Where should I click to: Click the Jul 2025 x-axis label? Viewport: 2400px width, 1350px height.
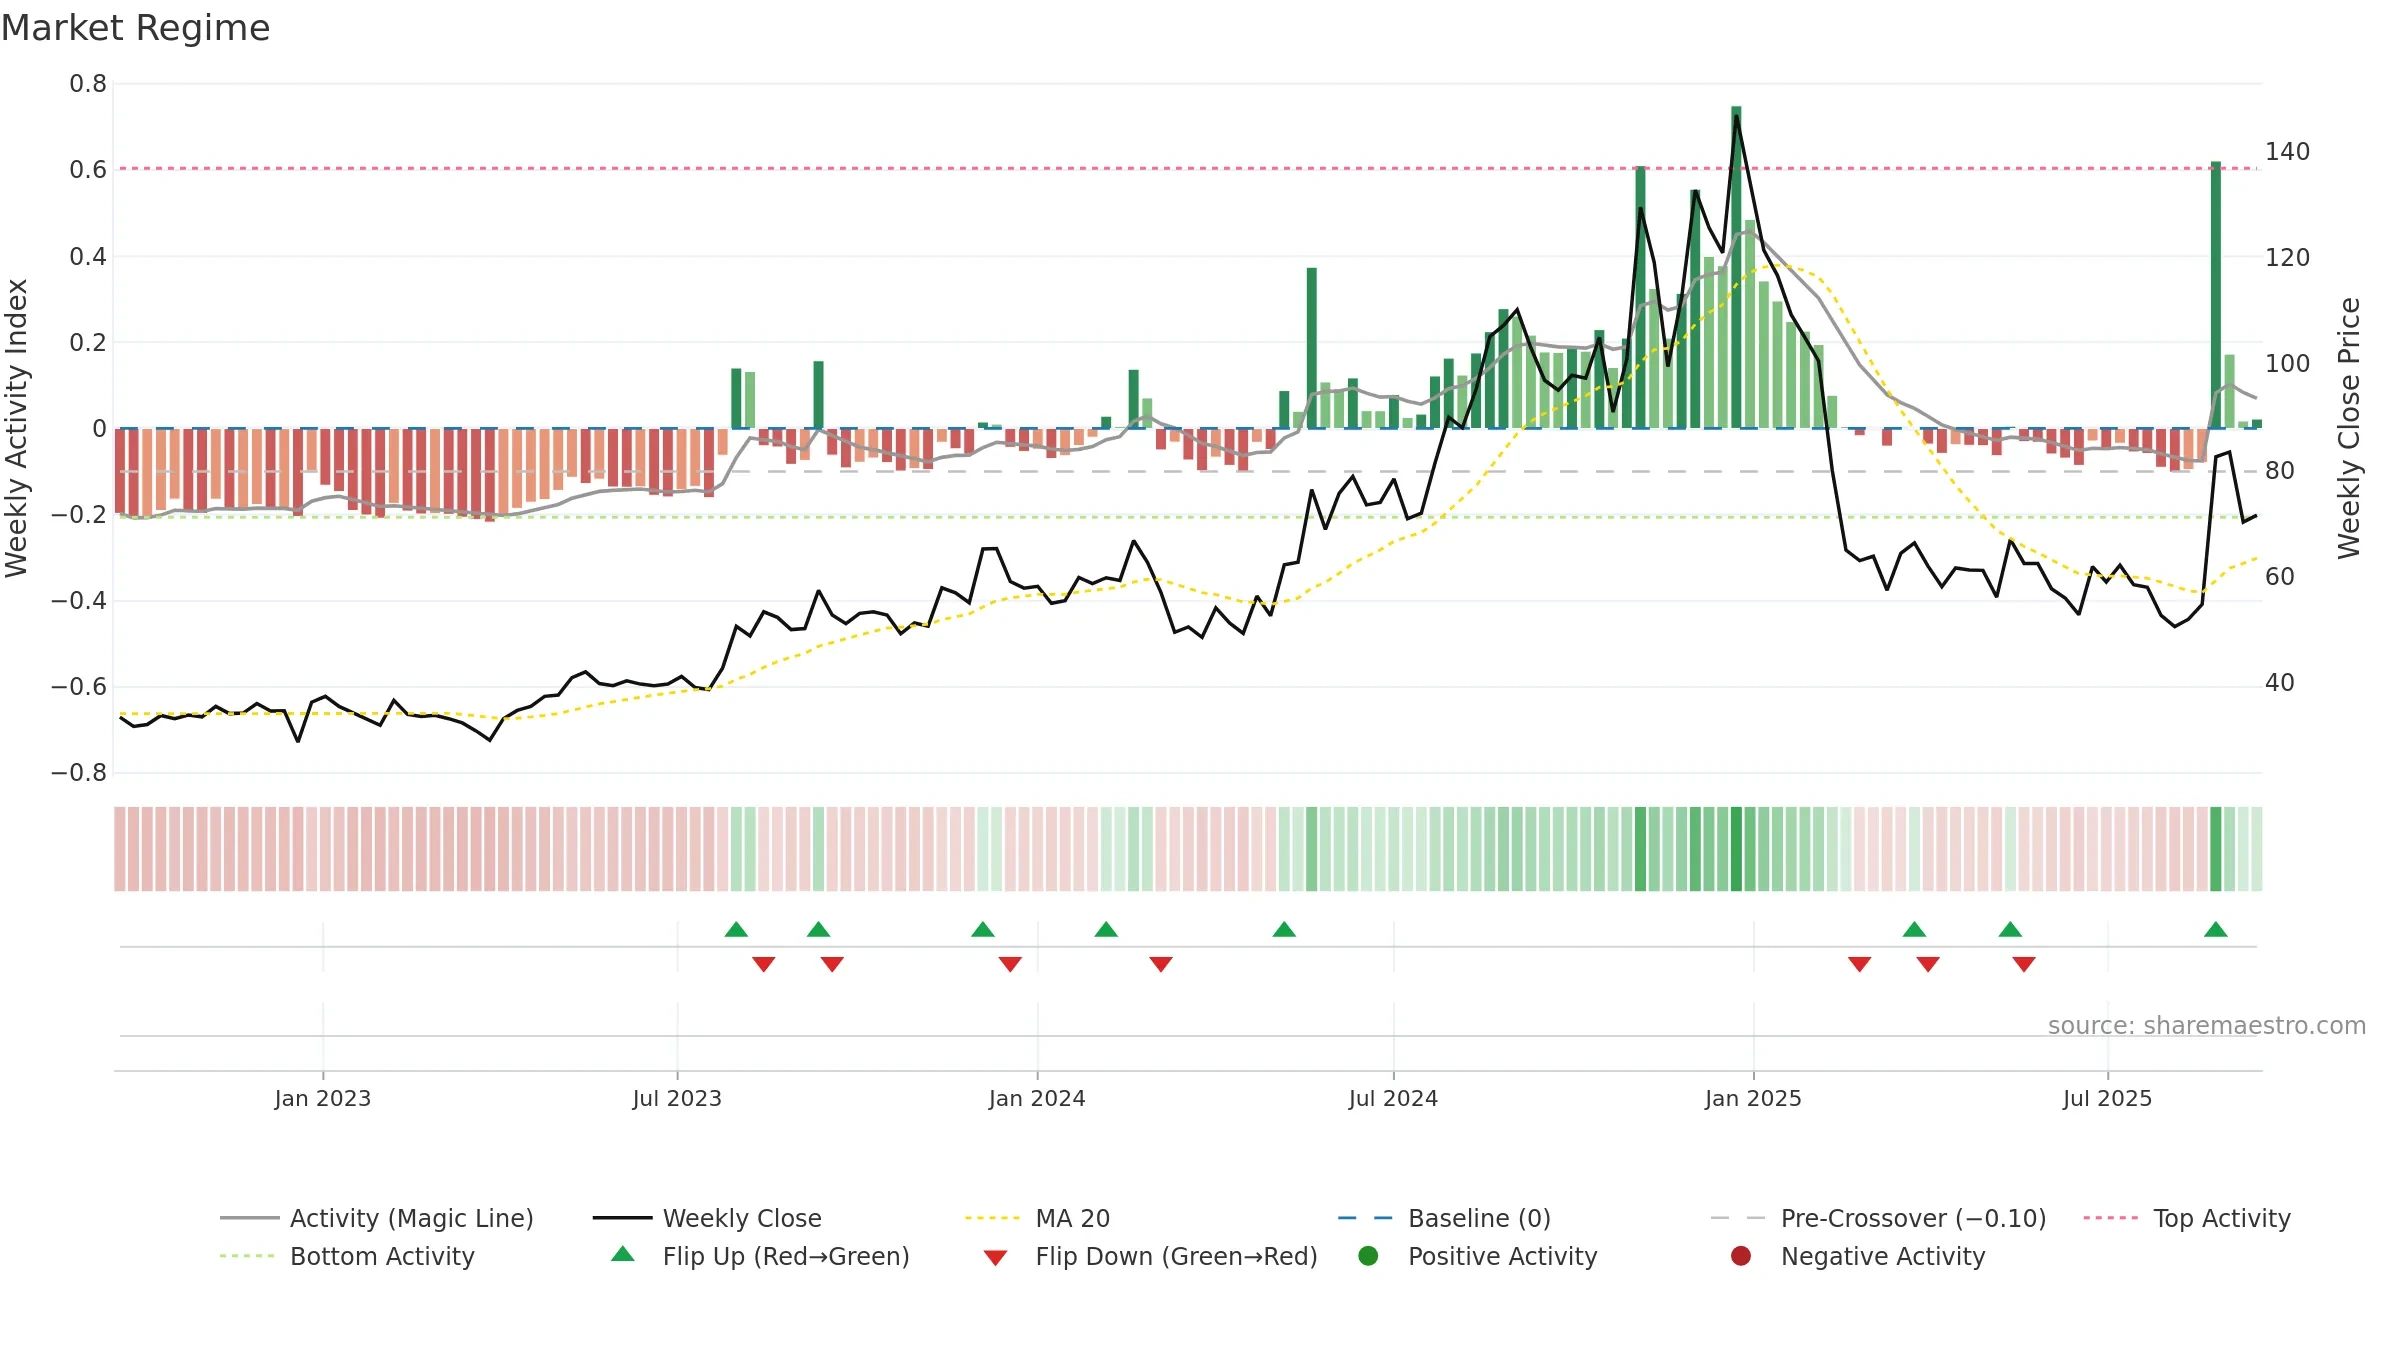[x=2107, y=1098]
